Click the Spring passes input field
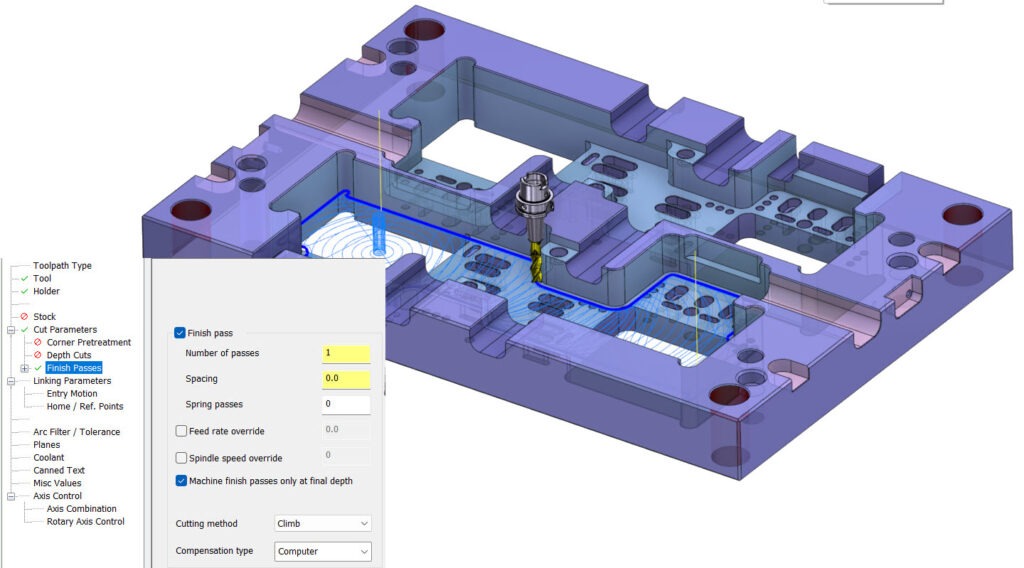This screenshot has height=568, width=1024. point(346,405)
